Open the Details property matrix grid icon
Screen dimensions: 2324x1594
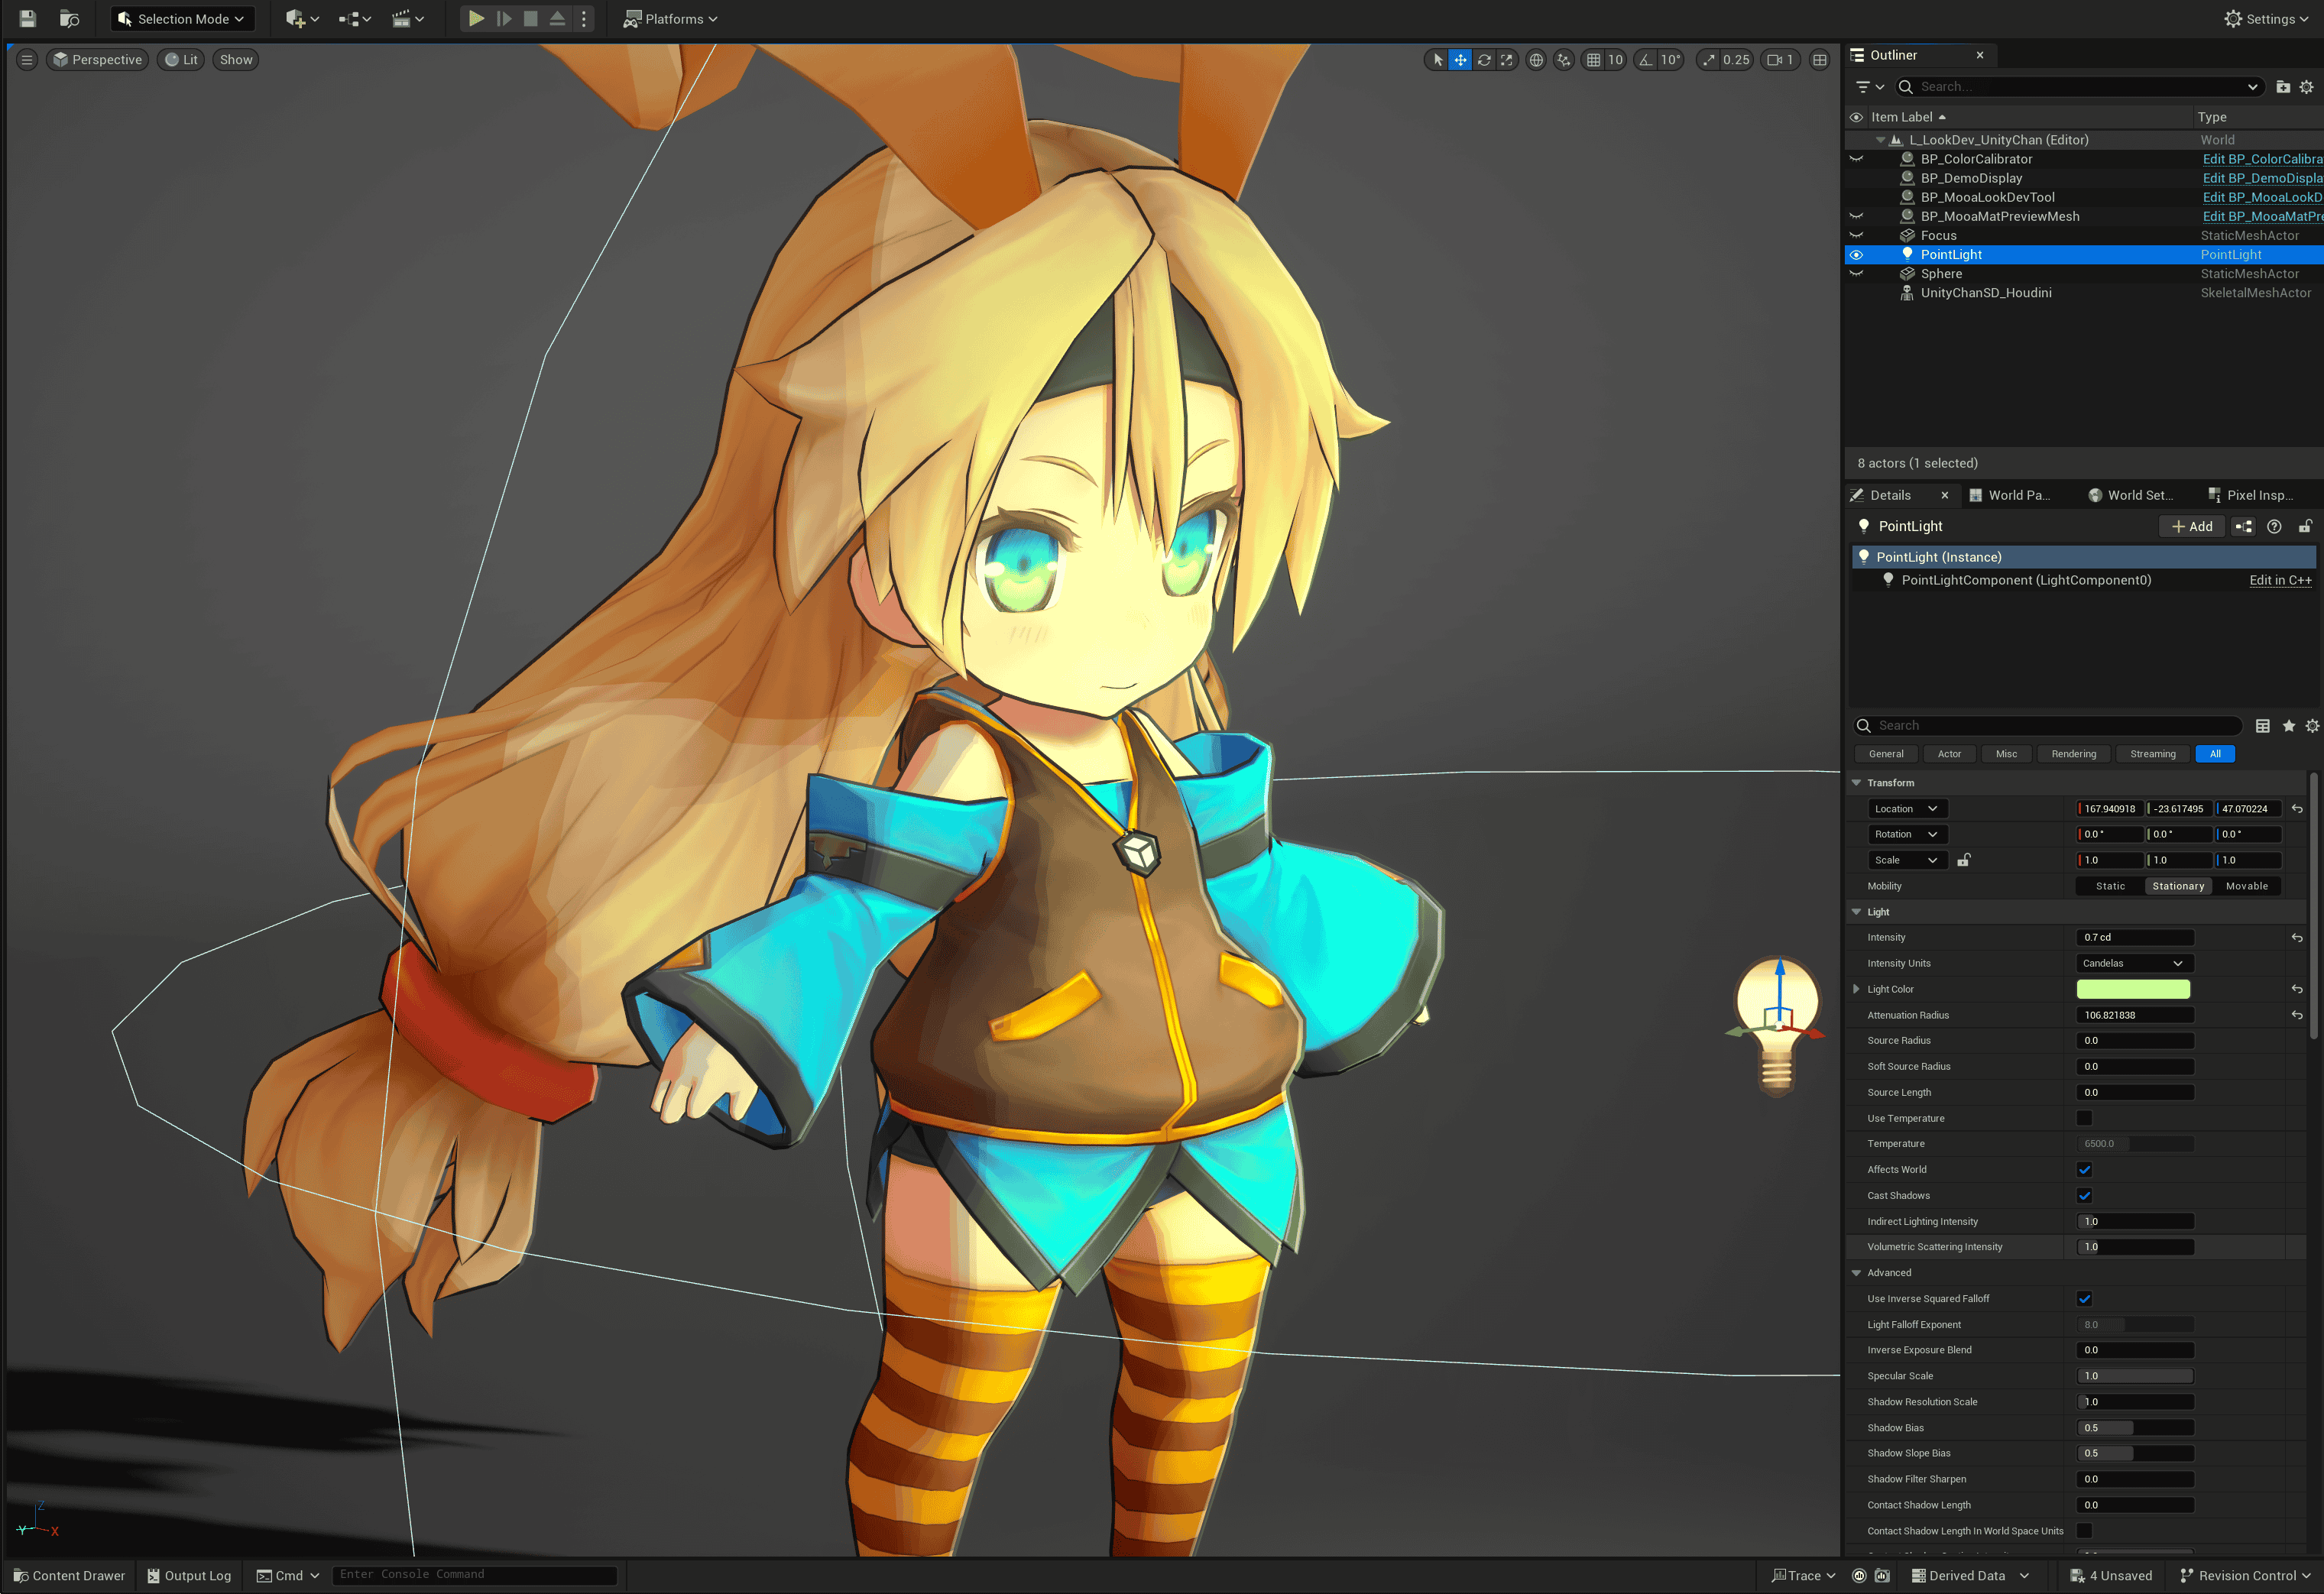(x=2263, y=726)
